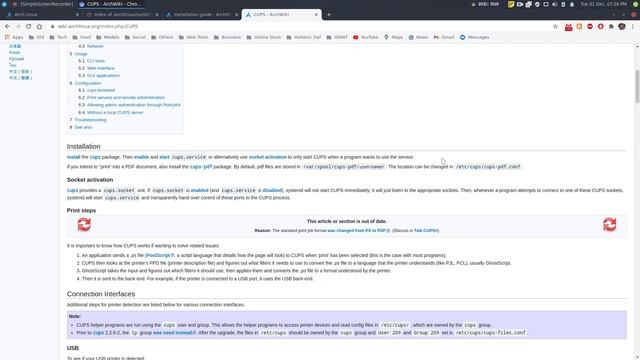Expand the Web Tools bookmarks folder

193,37
